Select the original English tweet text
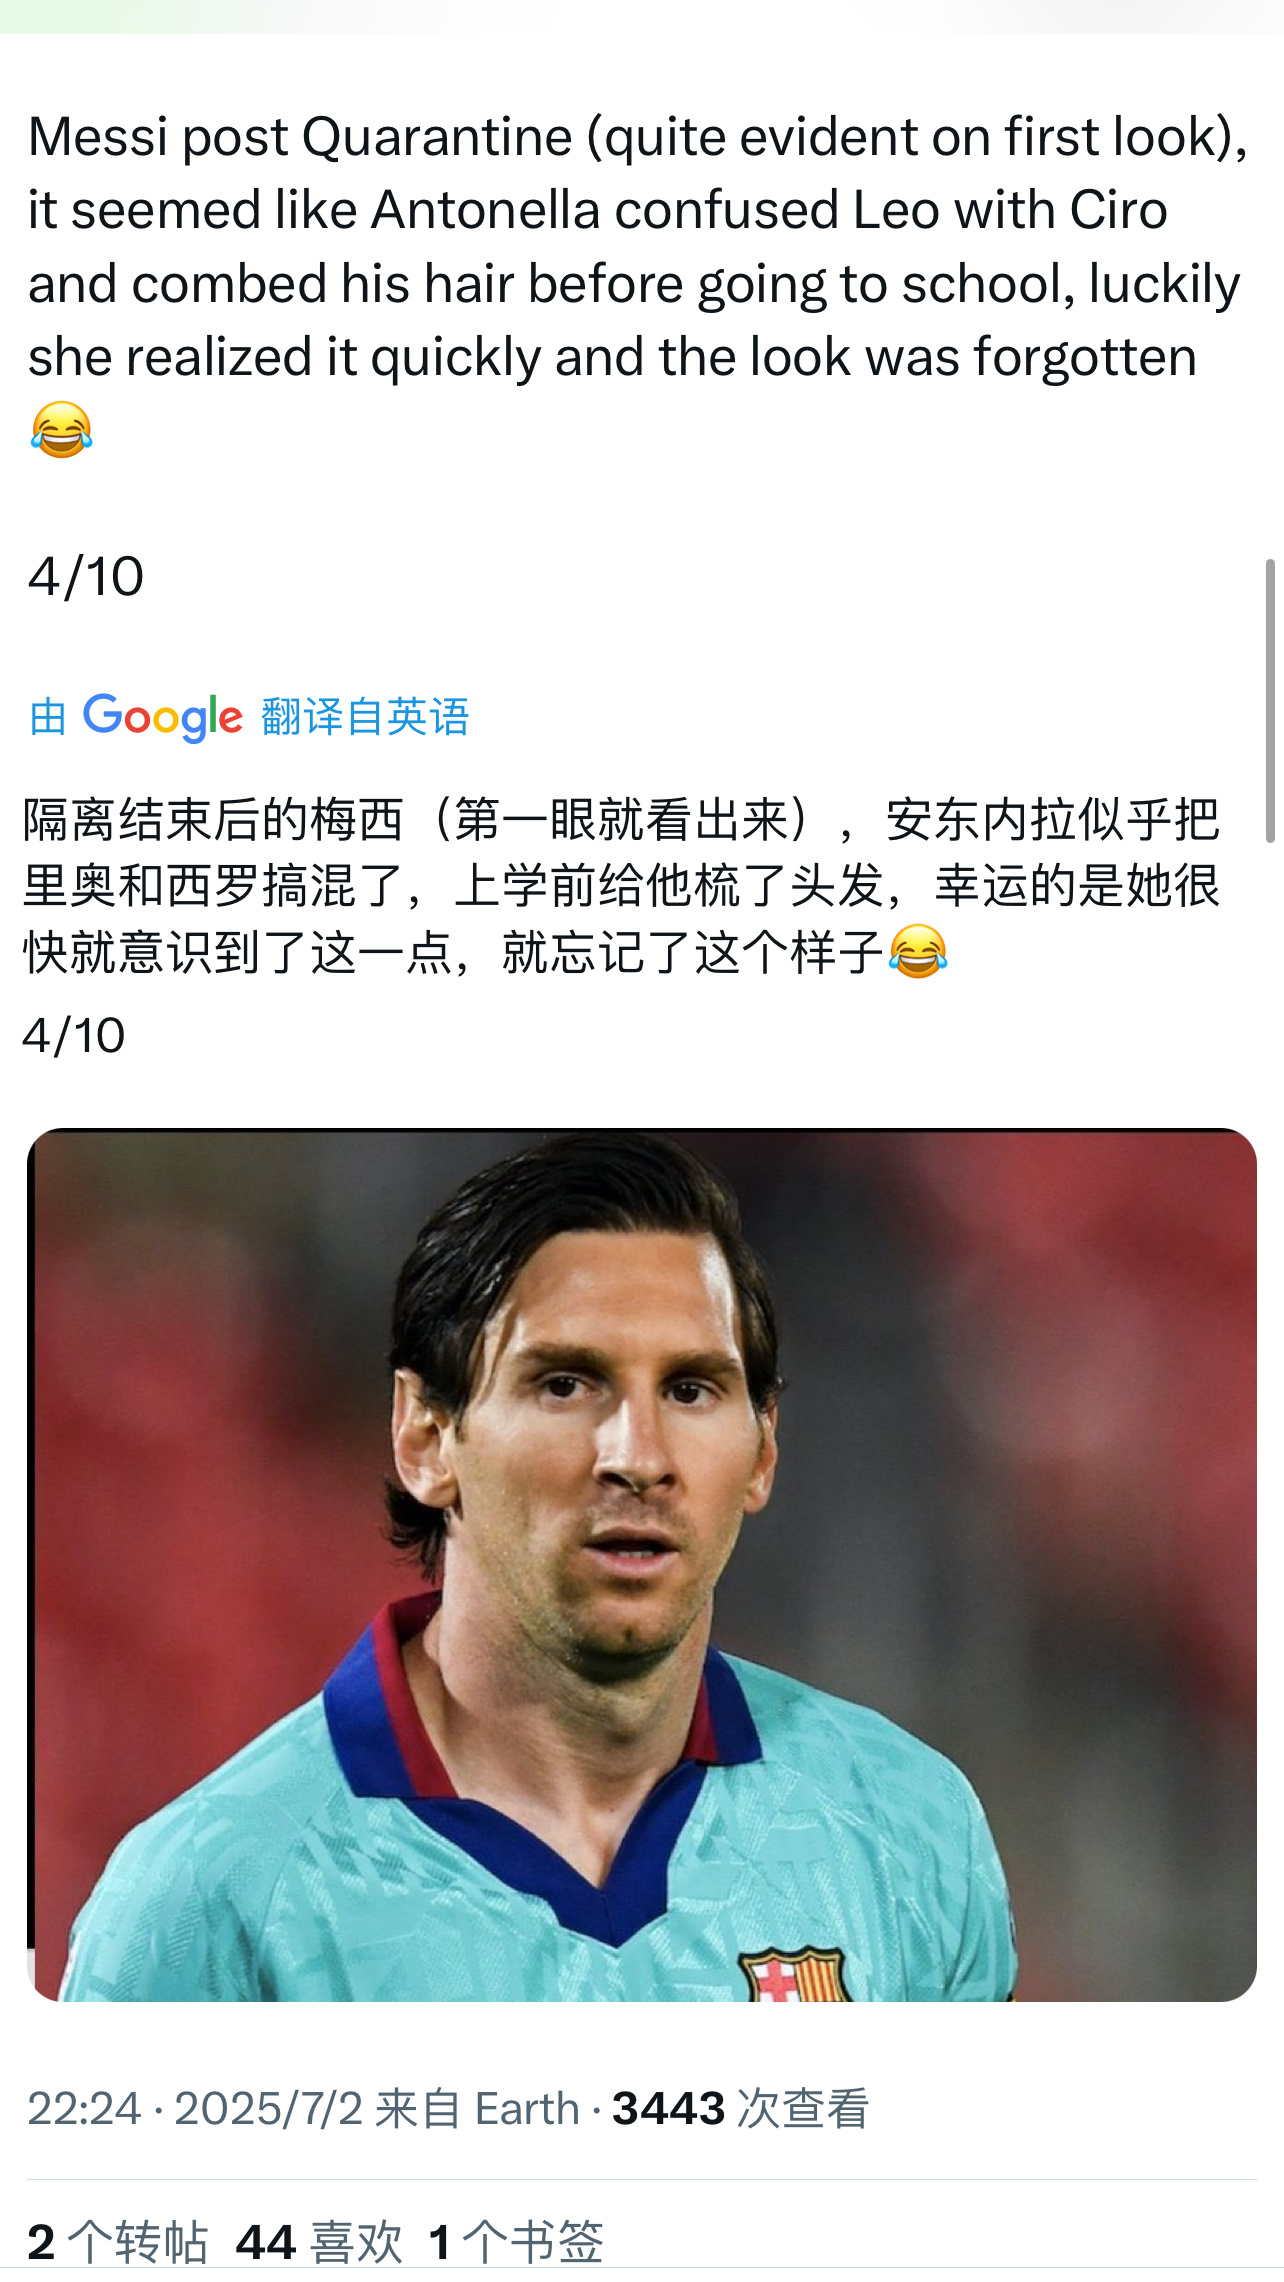This screenshot has width=1284, height=2282. [637, 283]
